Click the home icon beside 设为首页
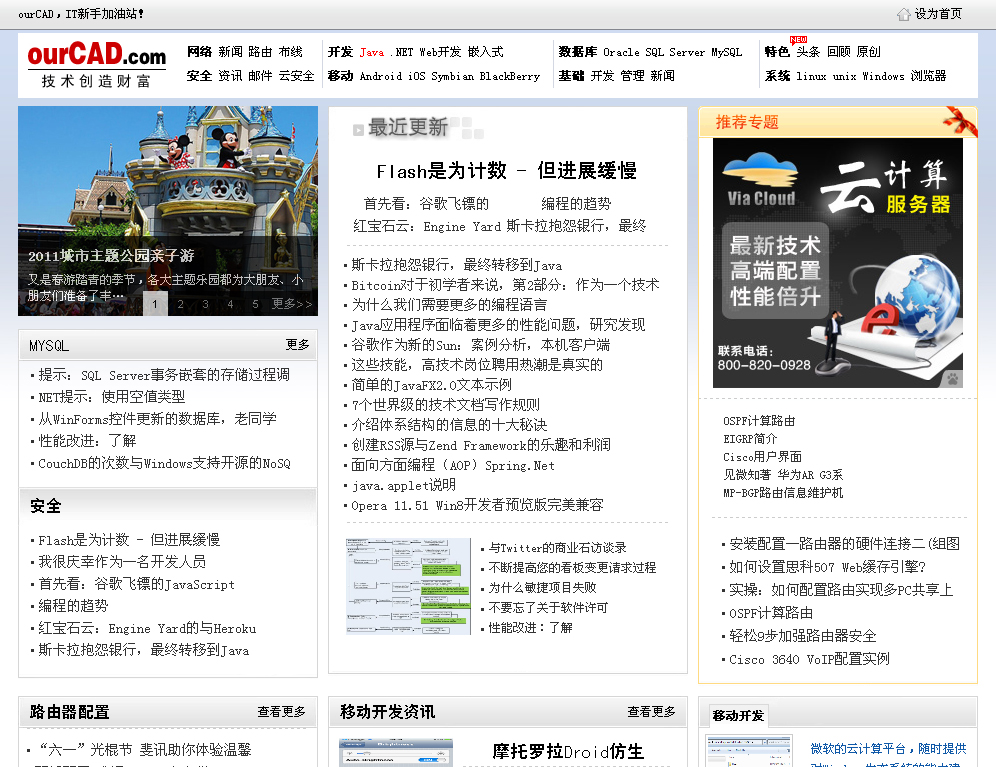996x767 pixels. pos(903,14)
